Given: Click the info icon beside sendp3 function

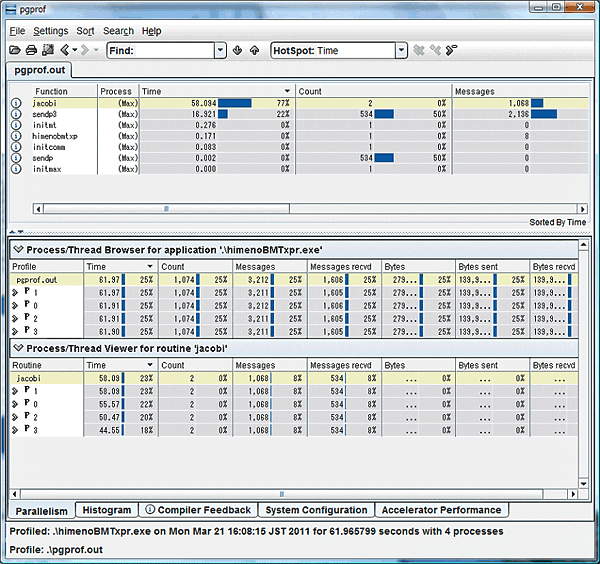Looking at the screenshot, I should (x=16, y=114).
